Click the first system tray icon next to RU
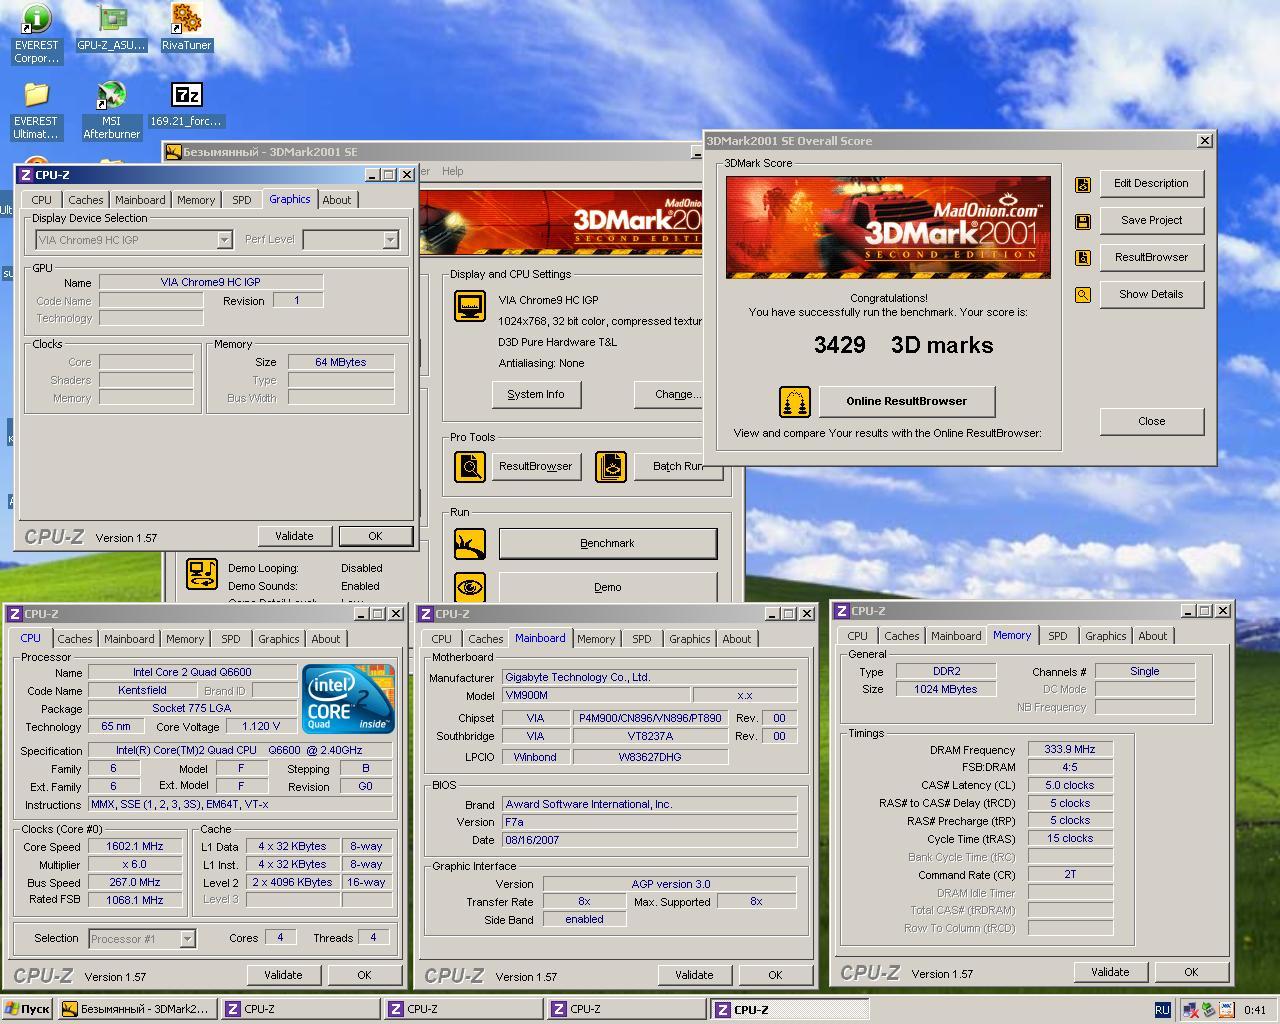 1191,1010
